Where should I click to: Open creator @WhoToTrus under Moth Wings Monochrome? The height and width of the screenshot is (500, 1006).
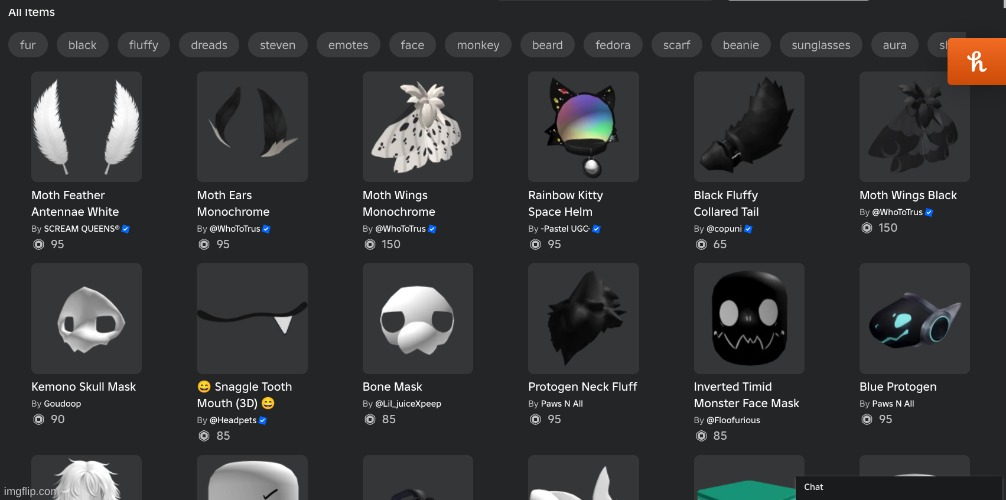400,228
